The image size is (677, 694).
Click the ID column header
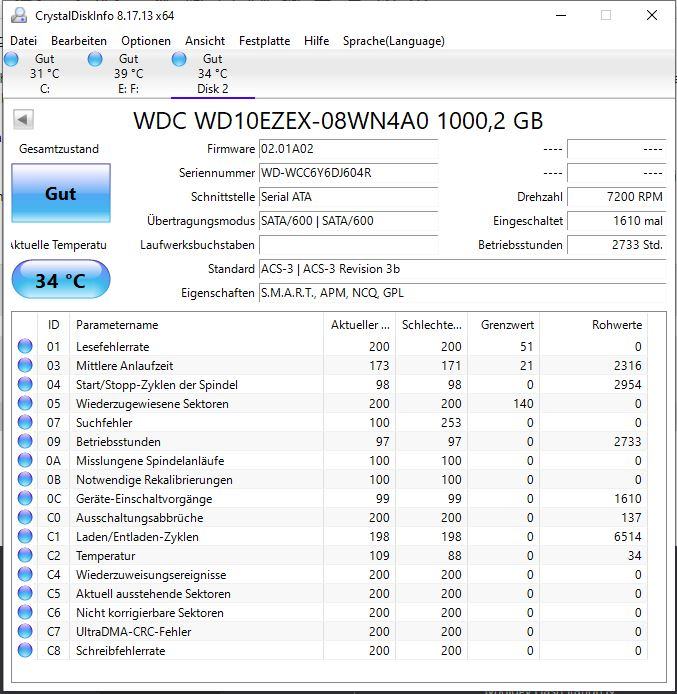point(54,325)
